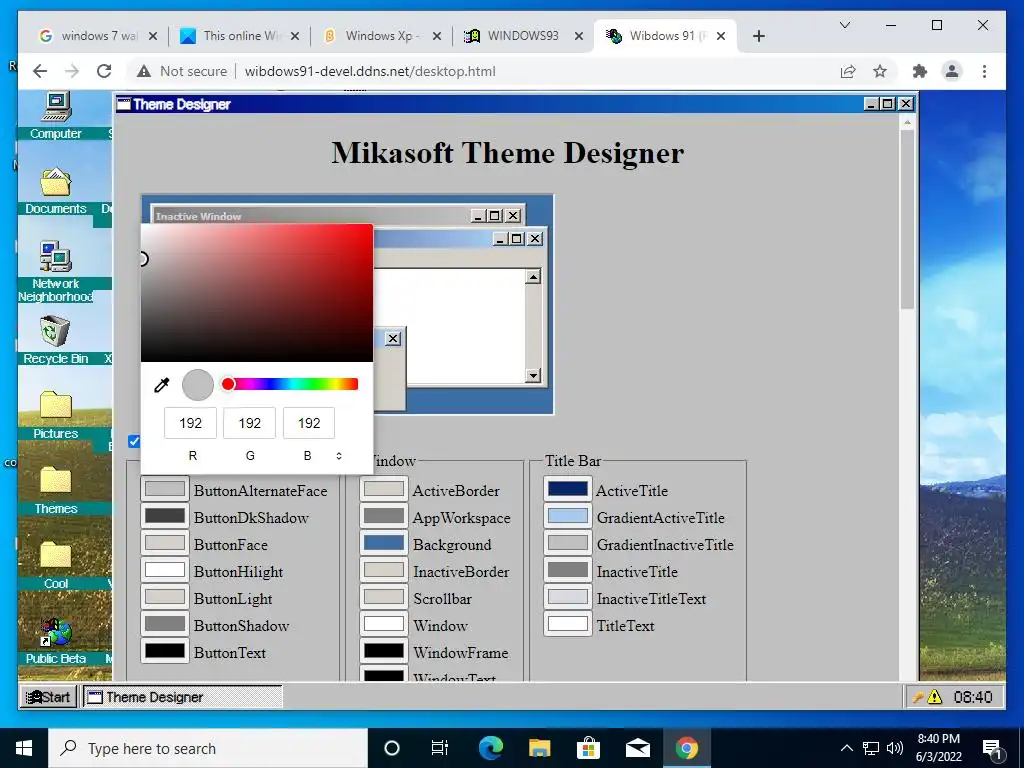Click the InactiveBorder color swatch
Viewport: 1024px width, 768px height.
tap(383, 570)
